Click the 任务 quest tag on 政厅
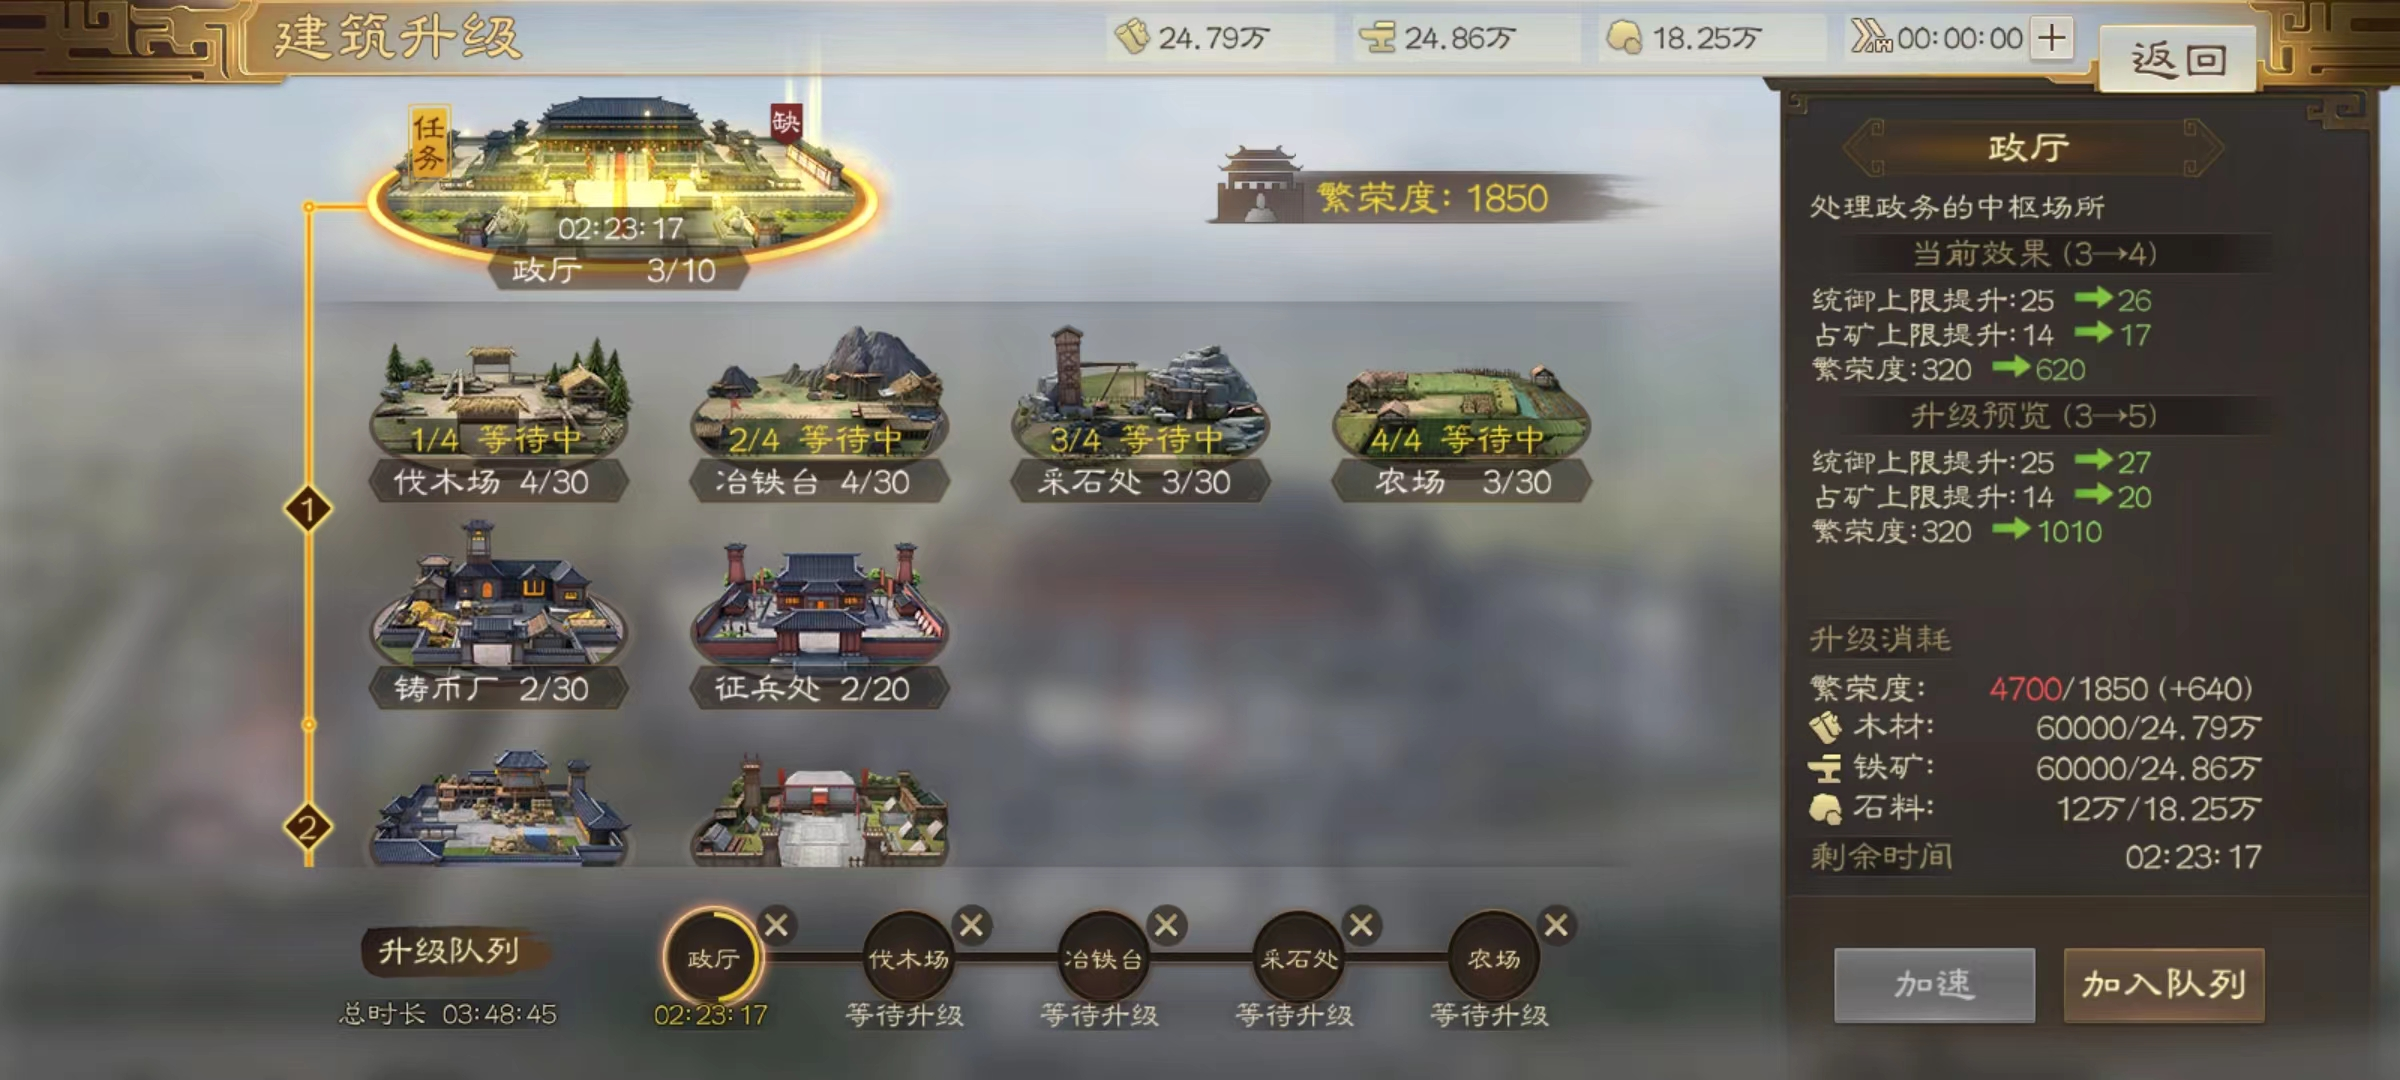2400x1080 pixels. click(429, 142)
